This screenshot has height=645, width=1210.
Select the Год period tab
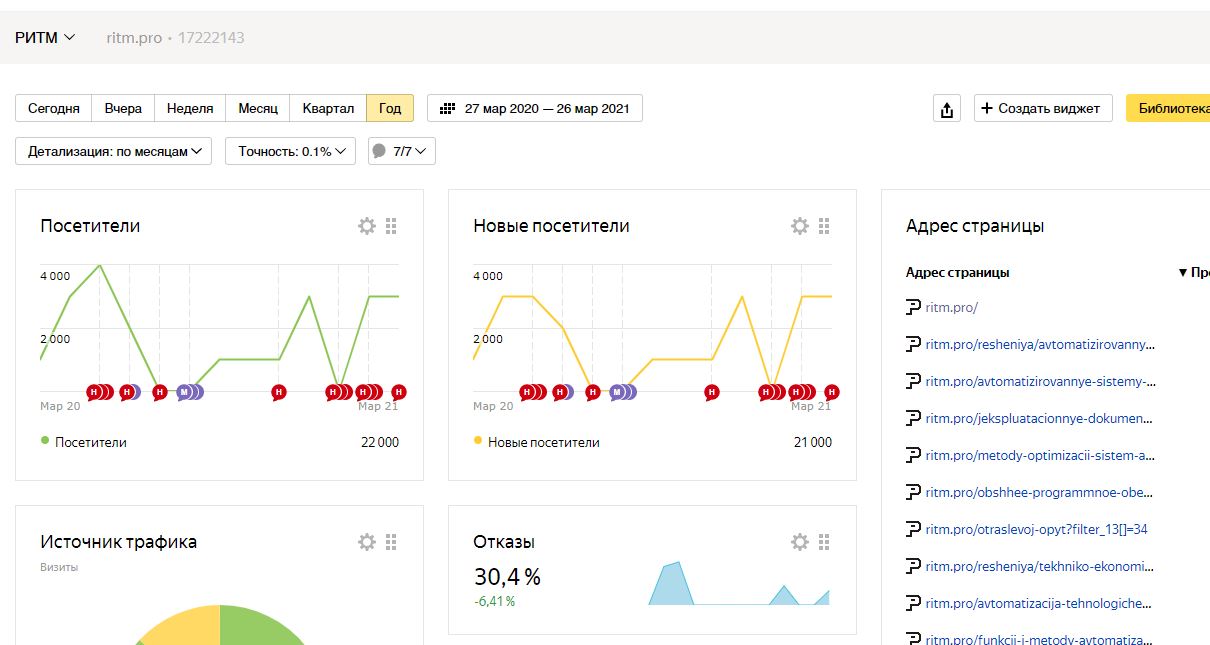click(x=390, y=108)
